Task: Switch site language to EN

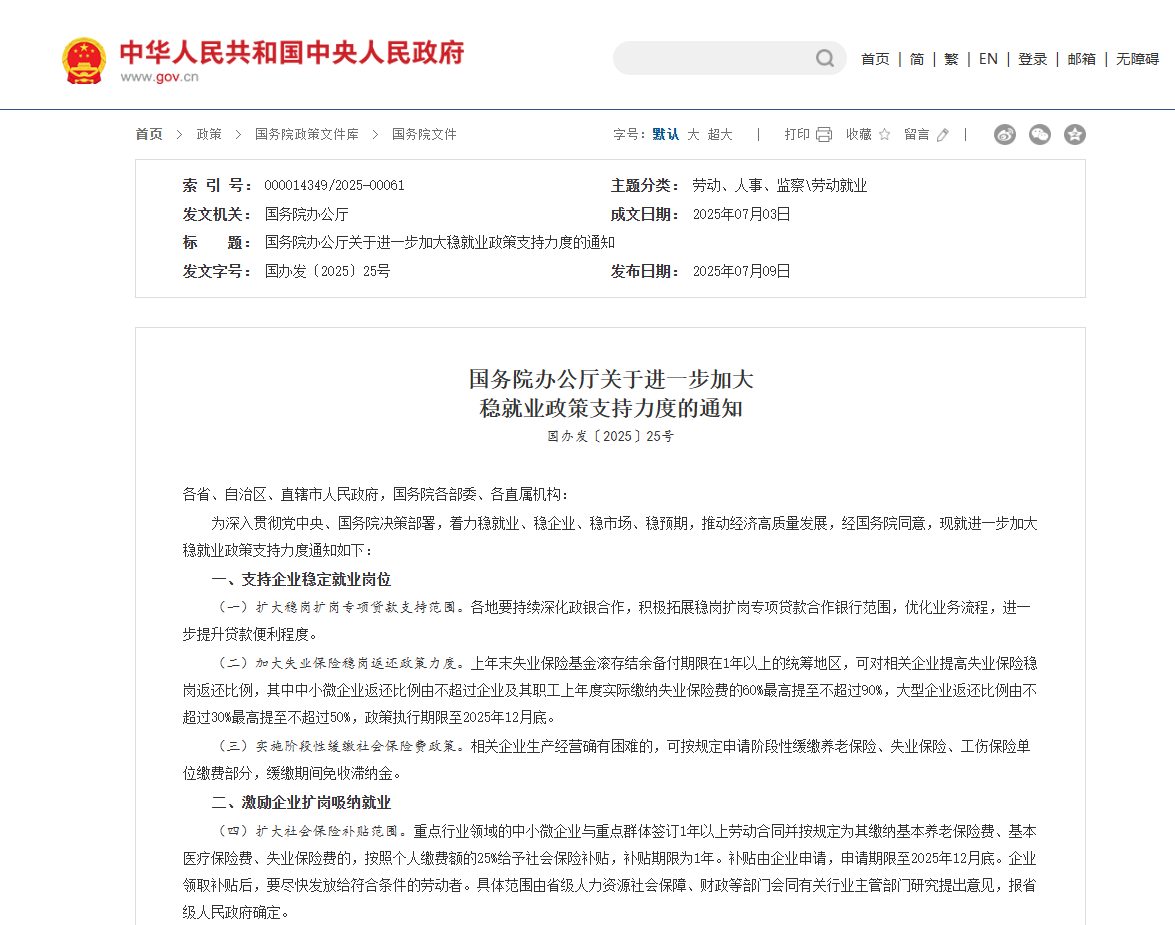Action: [x=988, y=59]
